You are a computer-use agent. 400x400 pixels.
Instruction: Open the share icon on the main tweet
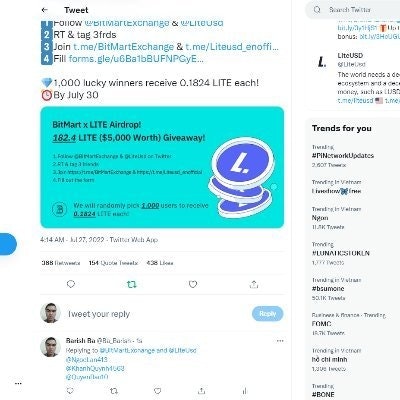click(x=254, y=284)
